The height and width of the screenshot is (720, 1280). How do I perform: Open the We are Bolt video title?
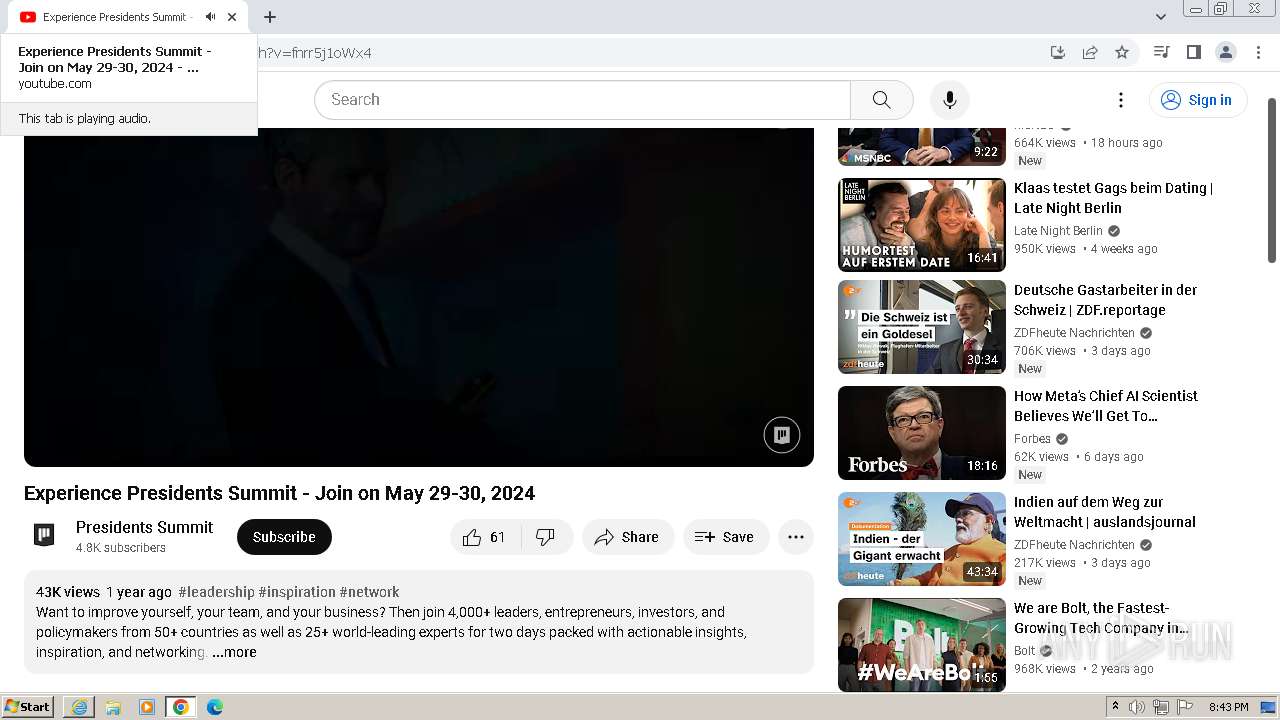[x=1101, y=618]
